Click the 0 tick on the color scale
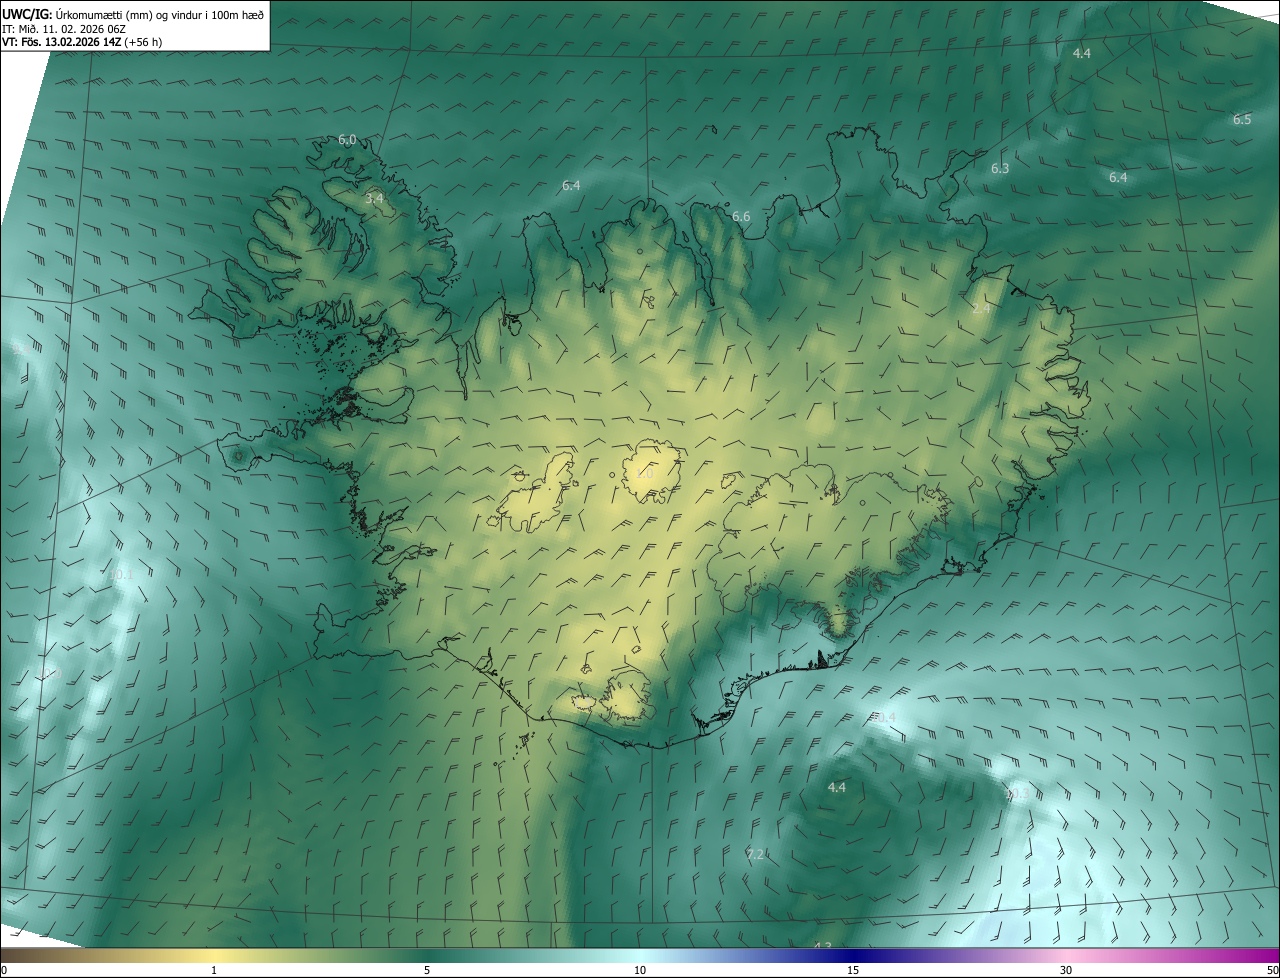 4,971
